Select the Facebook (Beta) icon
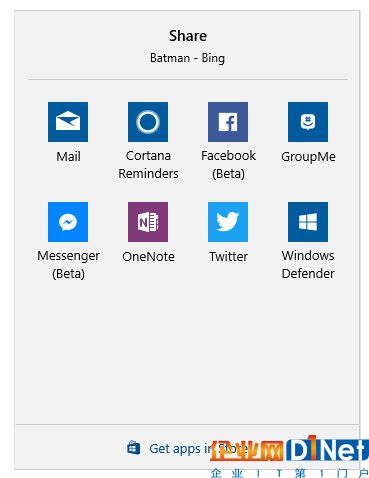The width and height of the screenshot is (369, 478). [x=228, y=122]
